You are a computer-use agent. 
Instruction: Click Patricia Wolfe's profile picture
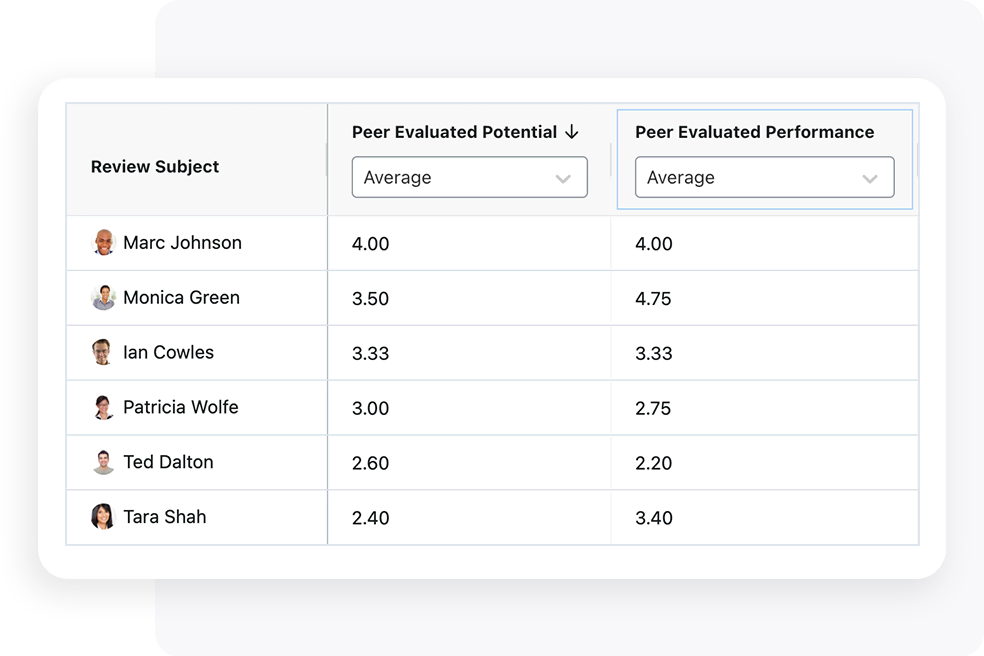click(104, 408)
